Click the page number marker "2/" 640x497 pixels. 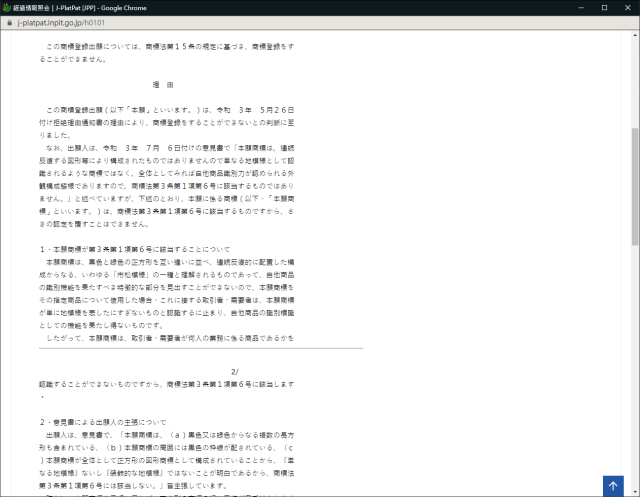235,372
